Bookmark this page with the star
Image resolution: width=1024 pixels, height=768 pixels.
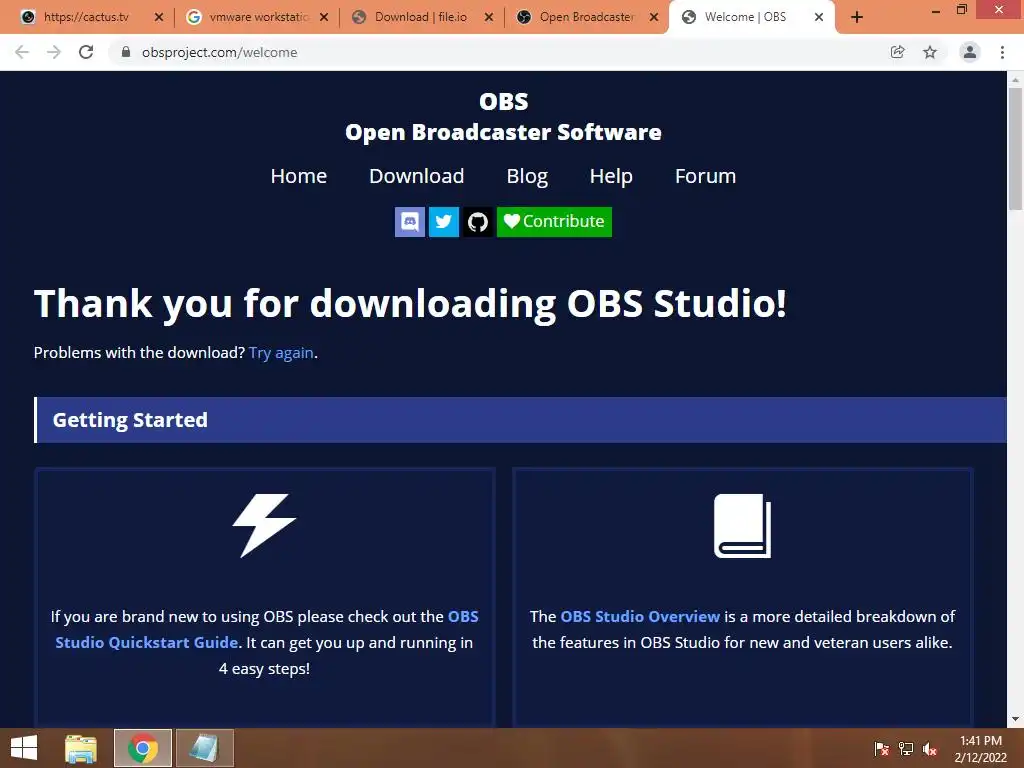[x=930, y=52]
